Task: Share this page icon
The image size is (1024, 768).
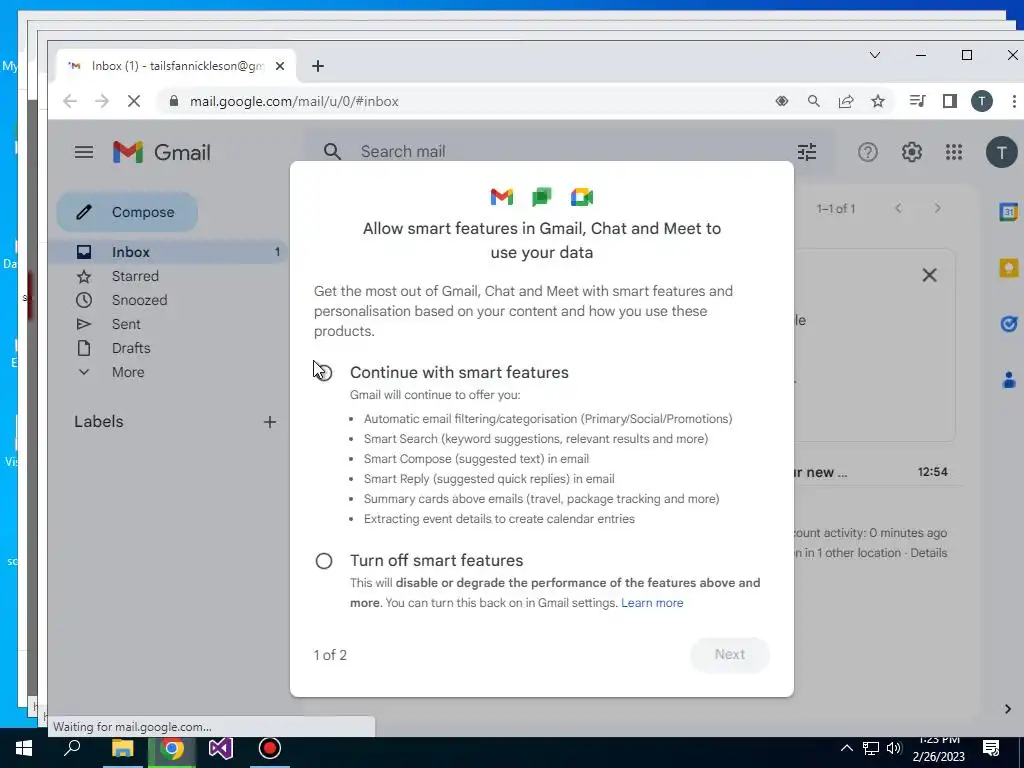Action: click(846, 101)
